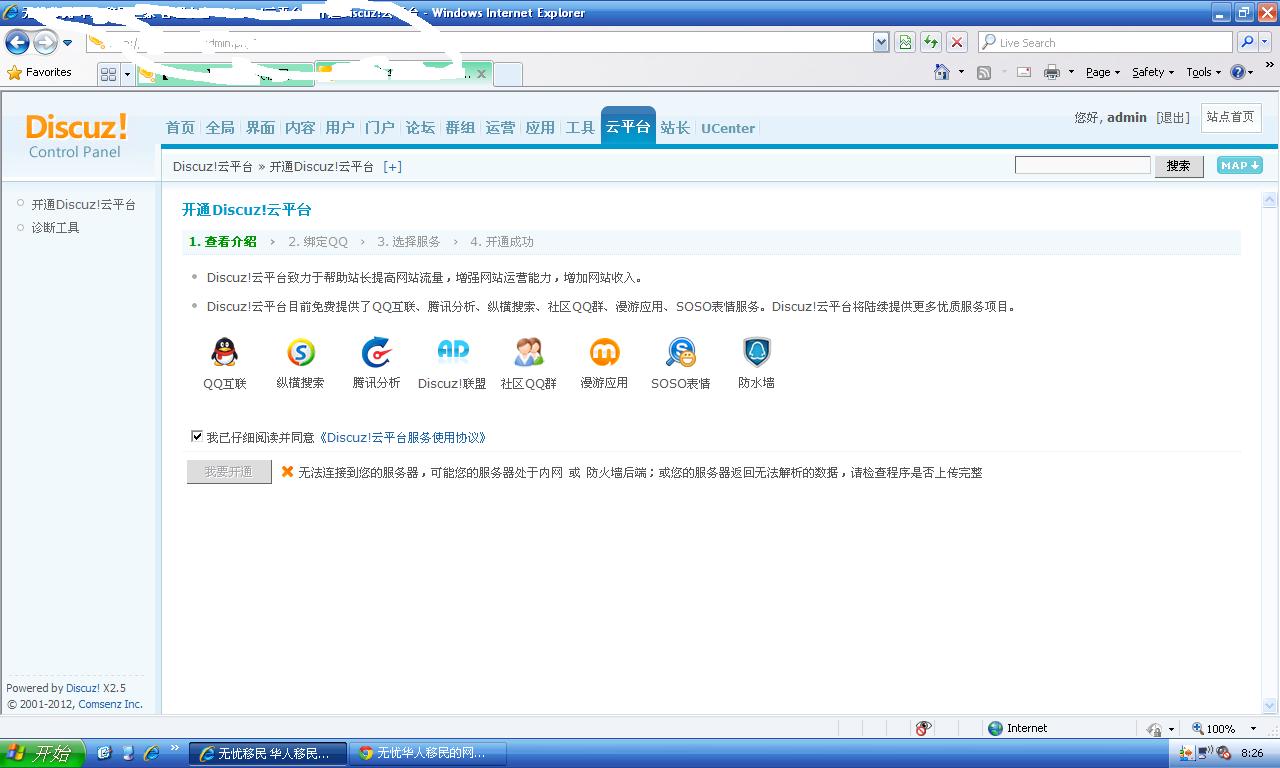Click the MAP button icon
This screenshot has width=1280, height=768.
1239,166
